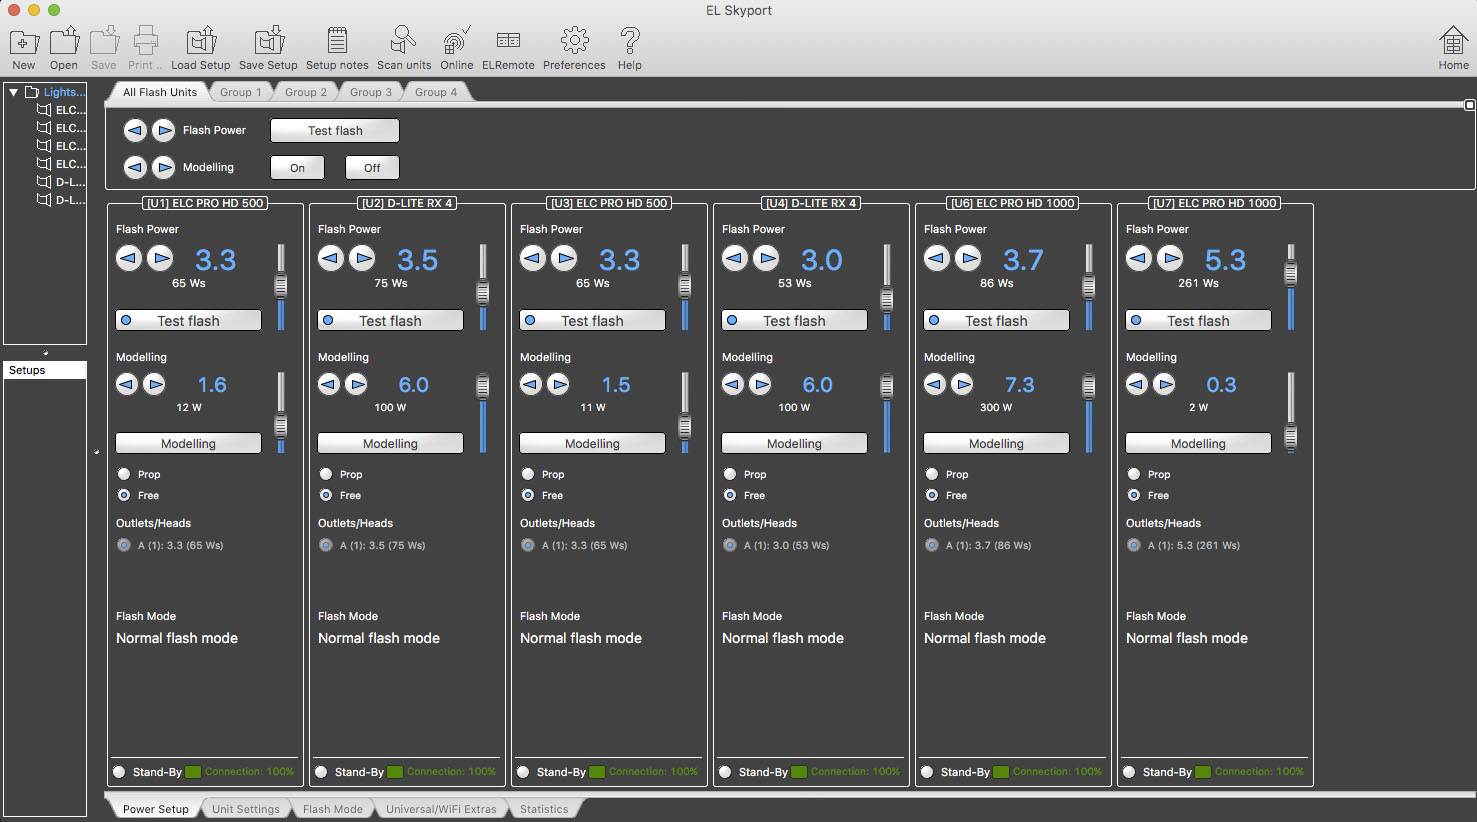This screenshot has height=822, width=1477.
Task: Turn modelling On for all units
Action: coord(297,168)
